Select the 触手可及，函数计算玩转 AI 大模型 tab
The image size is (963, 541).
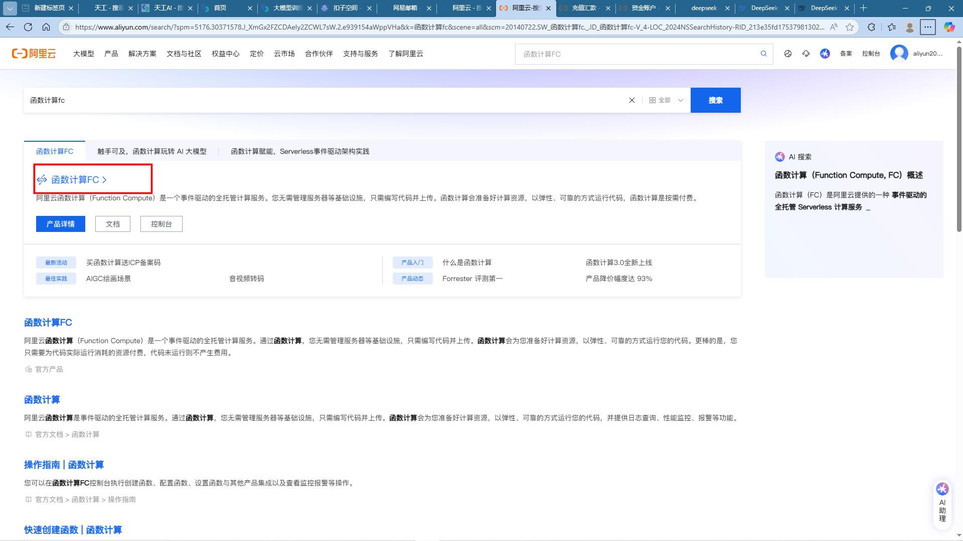(x=152, y=151)
